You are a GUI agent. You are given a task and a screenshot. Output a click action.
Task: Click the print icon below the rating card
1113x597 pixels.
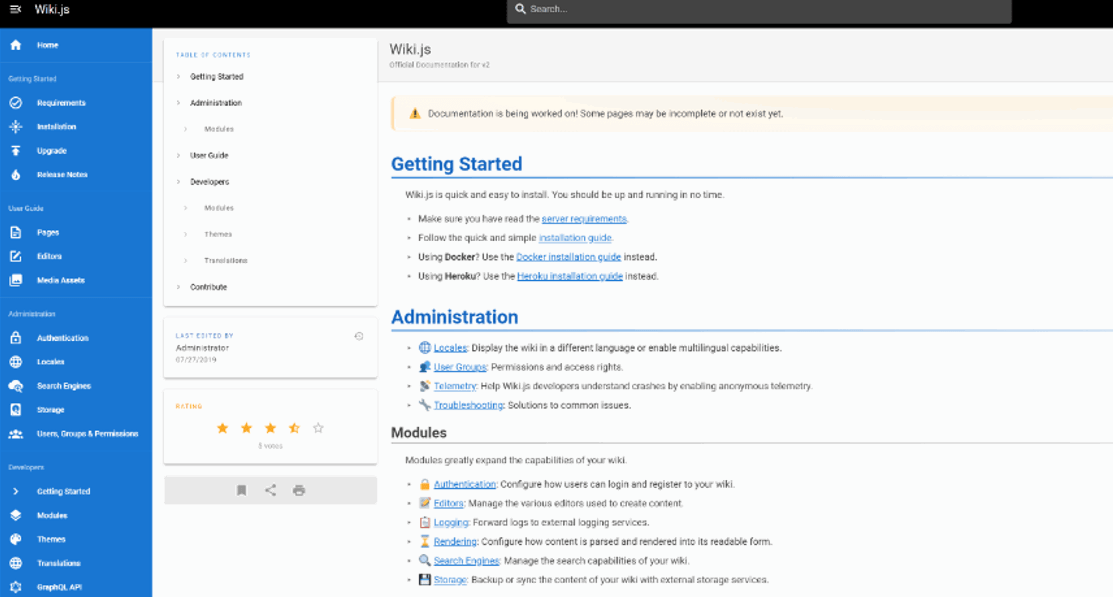pos(299,490)
